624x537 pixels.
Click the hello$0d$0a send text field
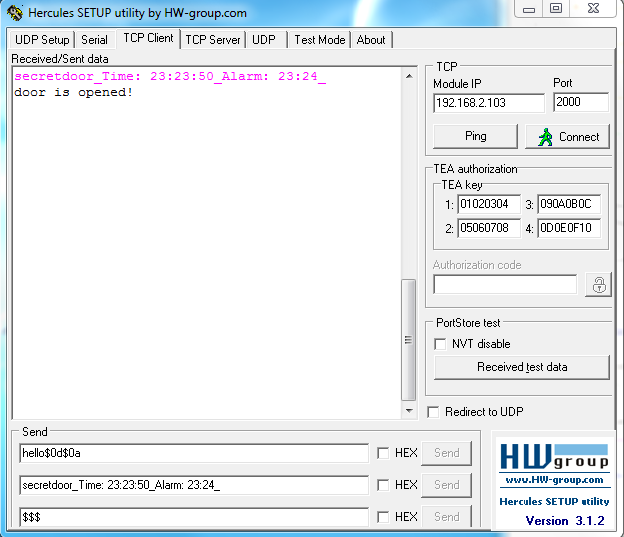pos(194,453)
